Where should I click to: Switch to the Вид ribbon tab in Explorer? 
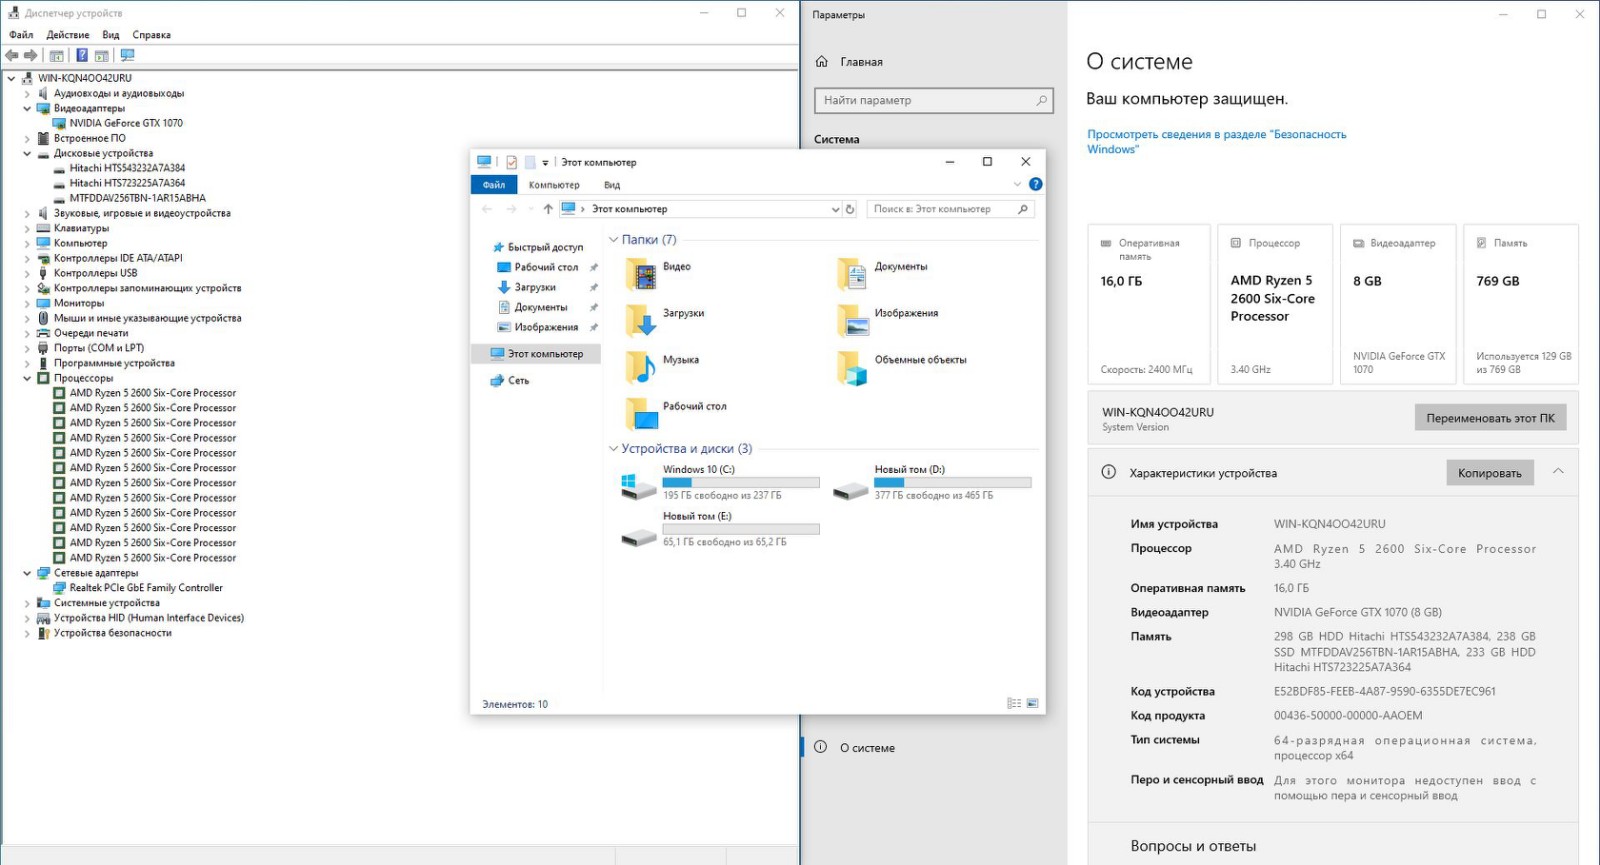click(612, 185)
